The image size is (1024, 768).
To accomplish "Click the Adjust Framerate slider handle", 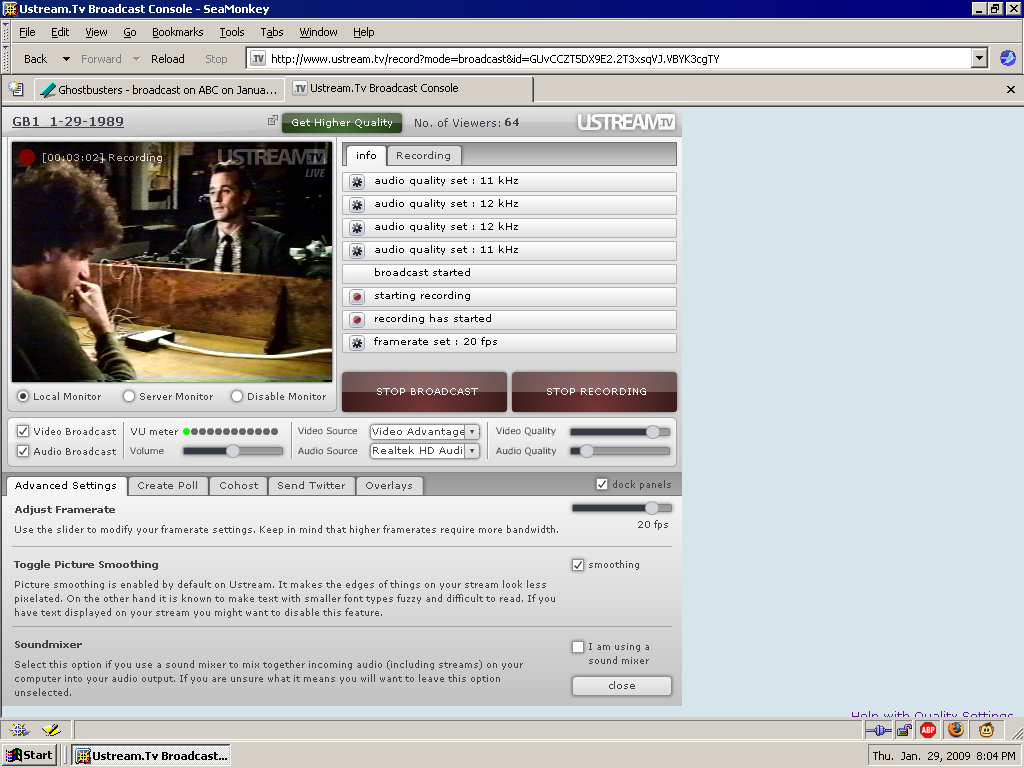I will pos(652,507).
